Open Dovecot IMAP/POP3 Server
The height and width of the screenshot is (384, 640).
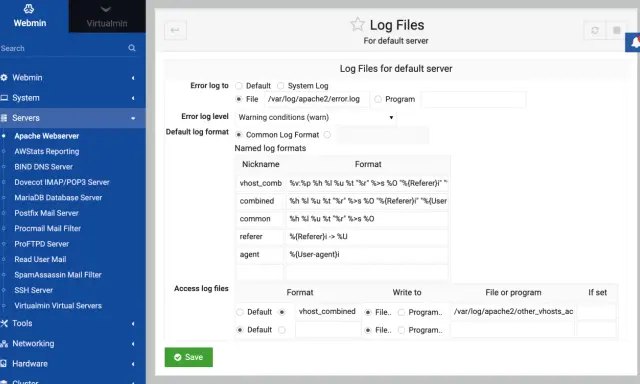(62, 182)
